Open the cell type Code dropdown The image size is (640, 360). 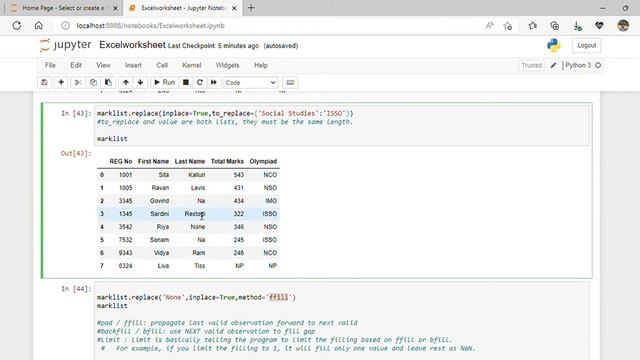click(251, 82)
